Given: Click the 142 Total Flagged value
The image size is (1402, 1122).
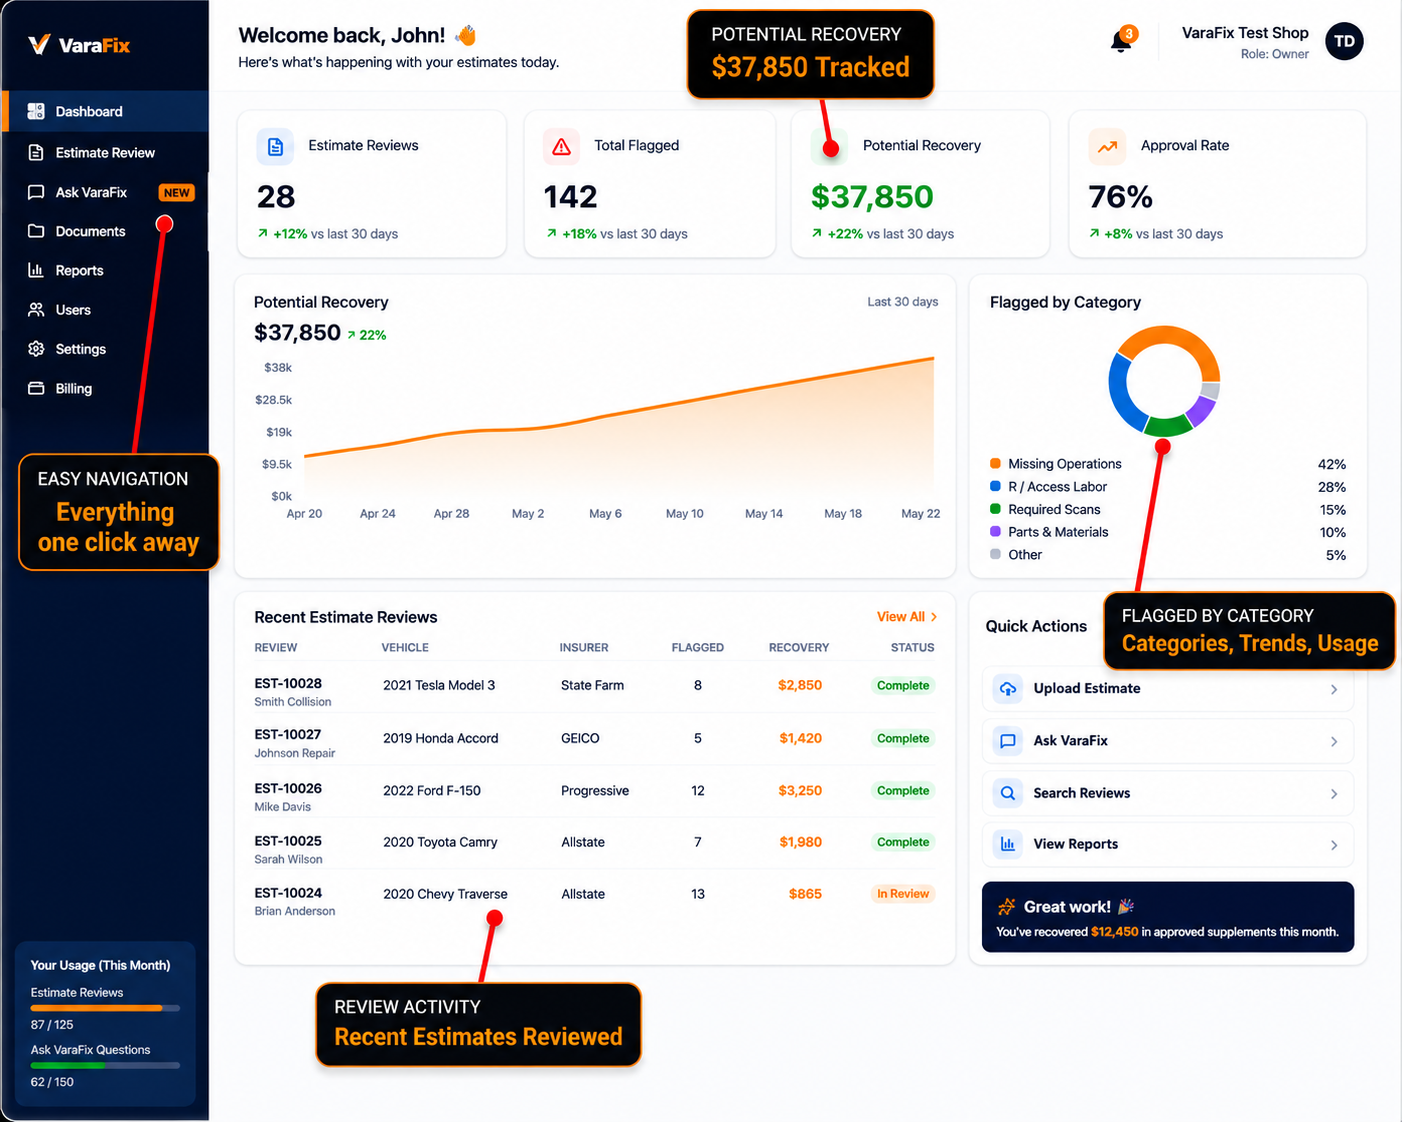Looking at the screenshot, I should pyautogui.click(x=571, y=197).
